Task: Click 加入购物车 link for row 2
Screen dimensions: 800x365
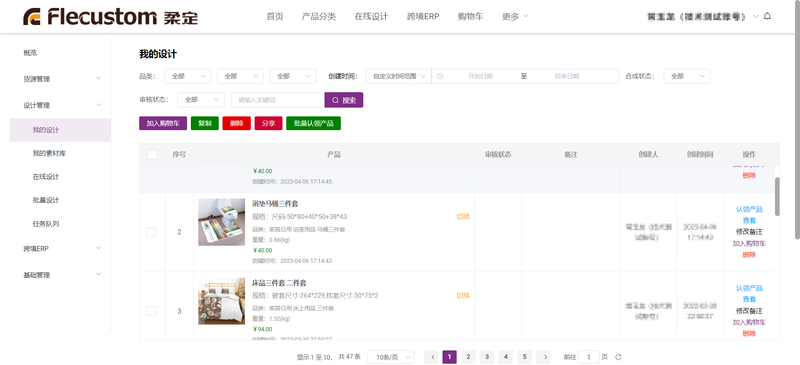Action: [749, 244]
